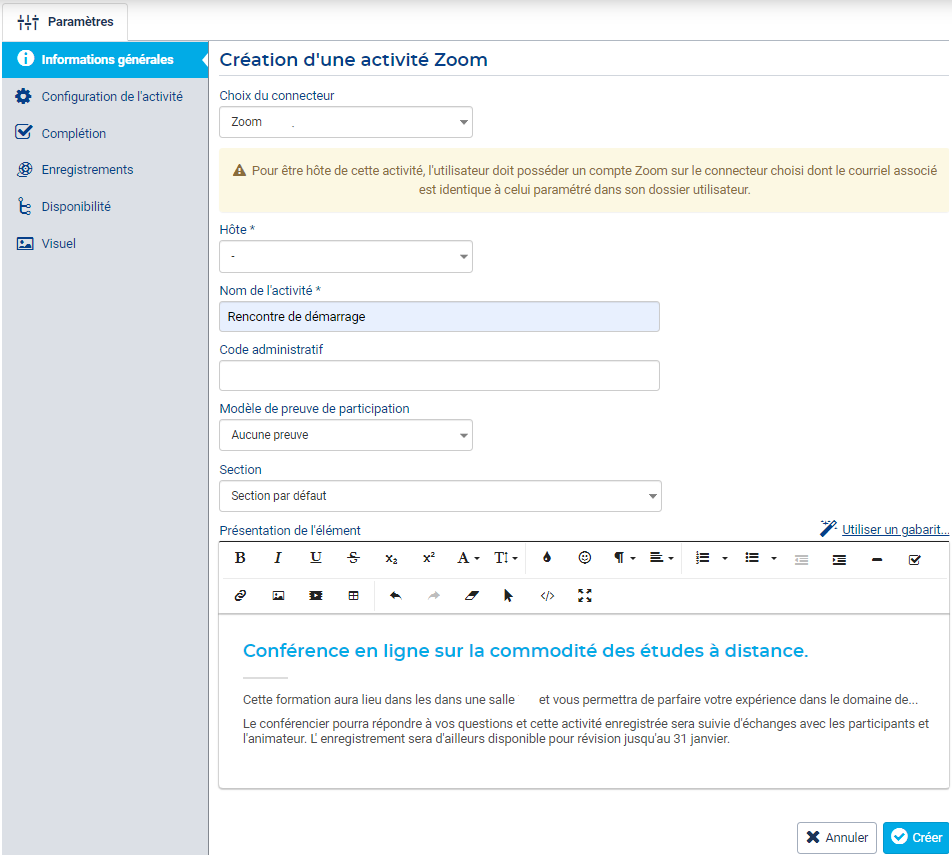This screenshot has height=855, width=952.
Task: Open the Complétion section
Action: [105, 133]
